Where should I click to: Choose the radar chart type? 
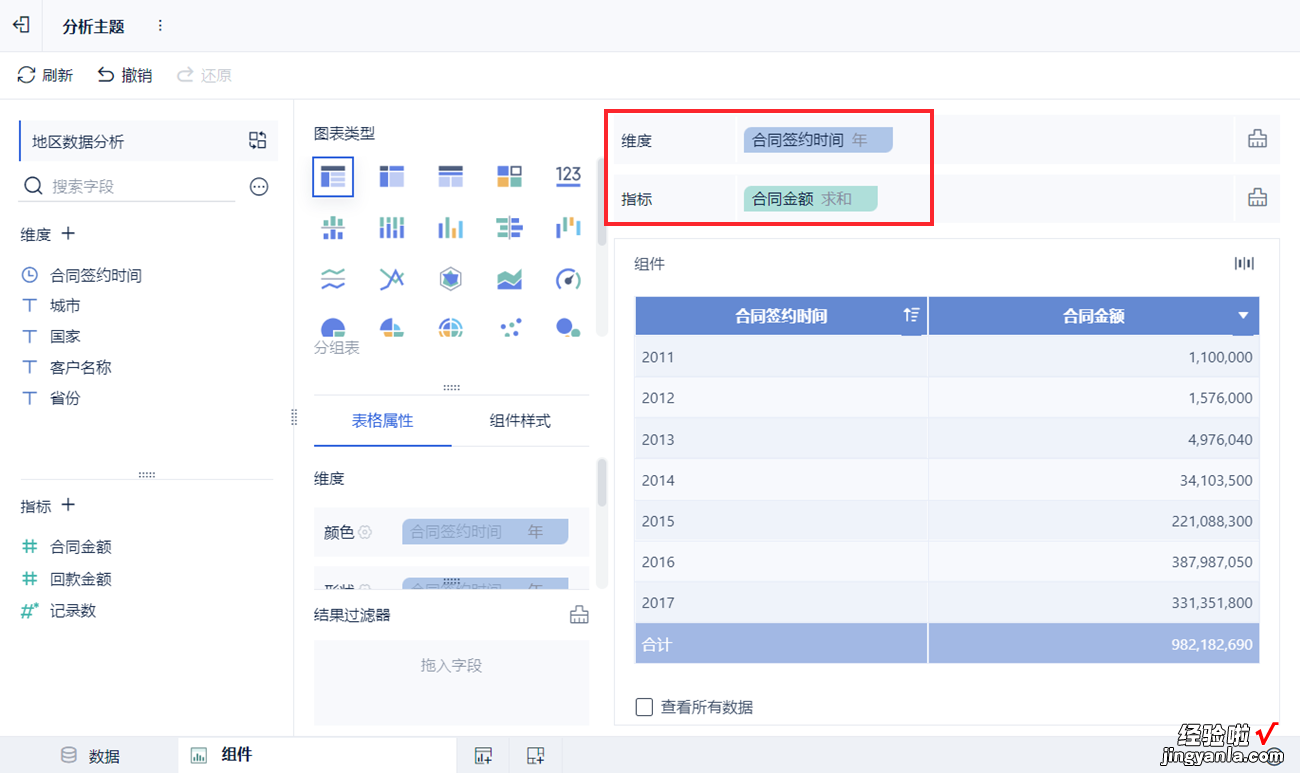click(450, 279)
